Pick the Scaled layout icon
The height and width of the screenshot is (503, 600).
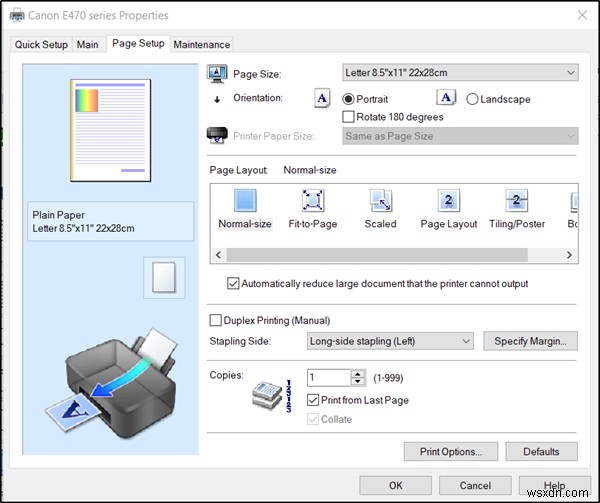pyautogui.click(x=380, y=200)
